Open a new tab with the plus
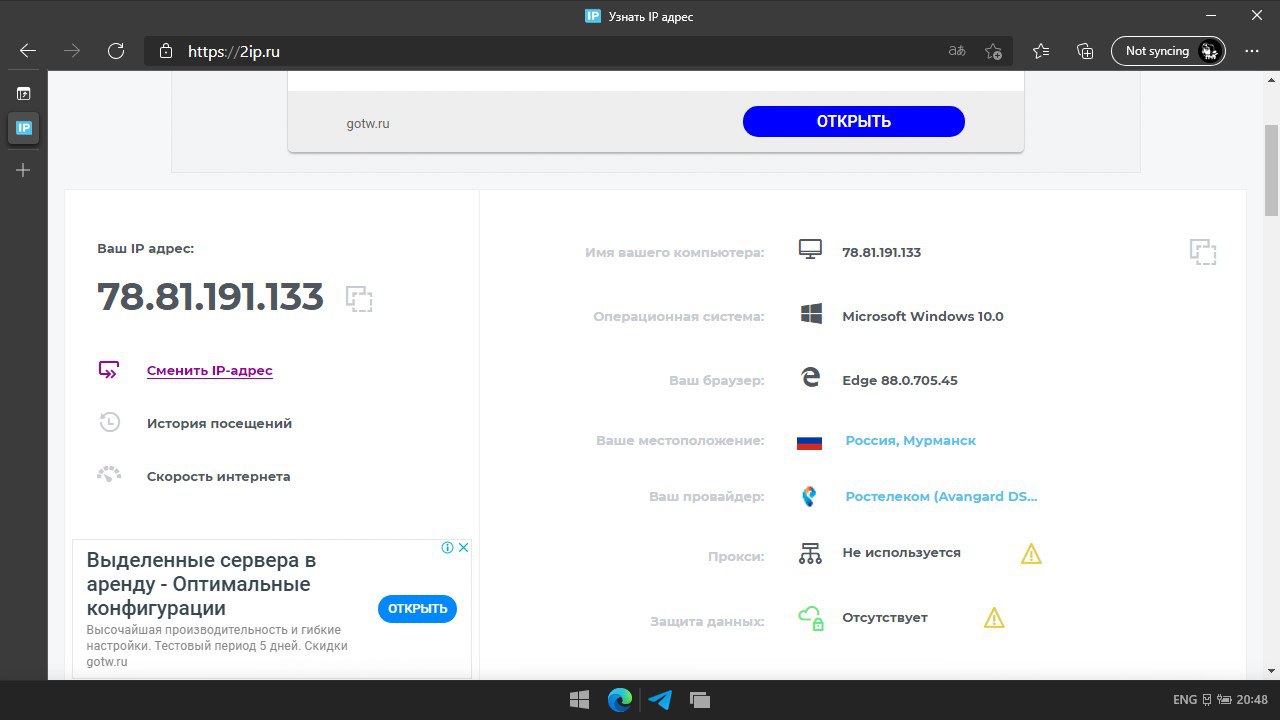 (23, 171)
